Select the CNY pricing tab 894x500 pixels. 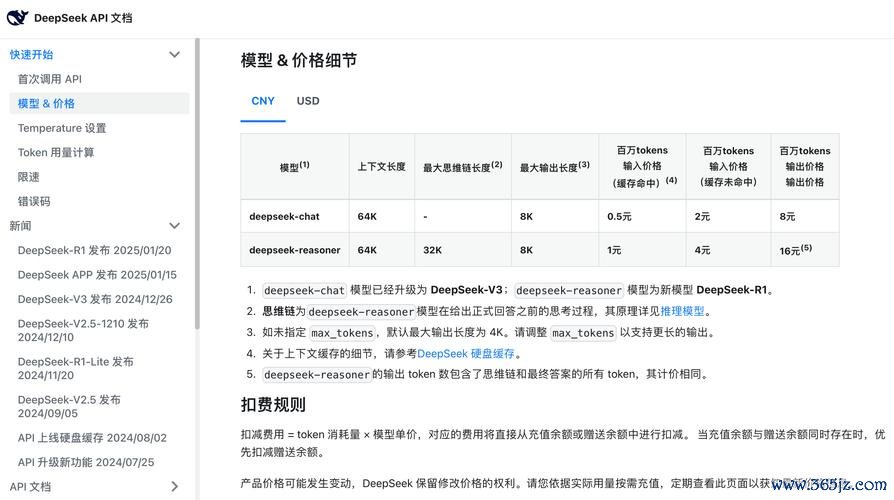(263, 101)
